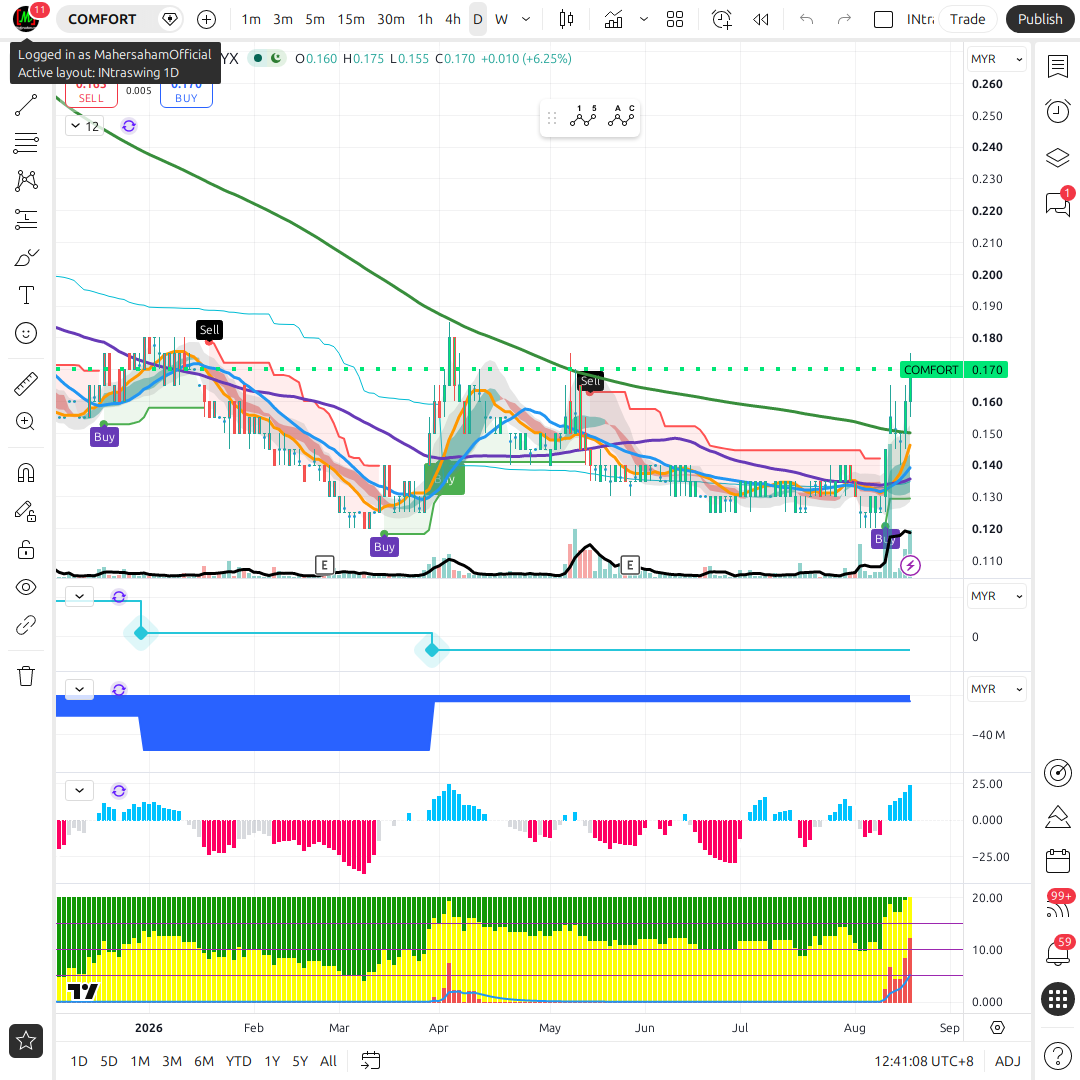Collapse second pane indicator legend
1080x1080 pixels.
(x=79, y=596)
